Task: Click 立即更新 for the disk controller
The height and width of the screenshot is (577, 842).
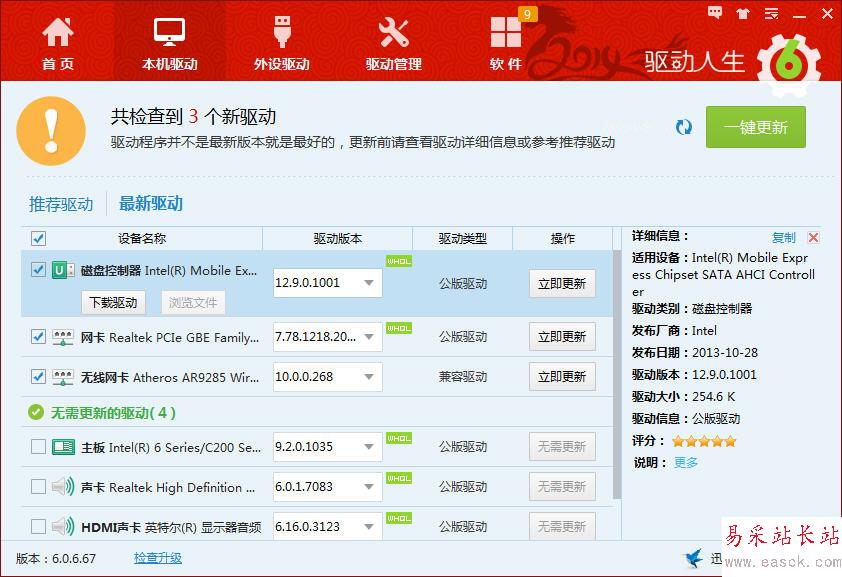Action: (x=562, y=283)
